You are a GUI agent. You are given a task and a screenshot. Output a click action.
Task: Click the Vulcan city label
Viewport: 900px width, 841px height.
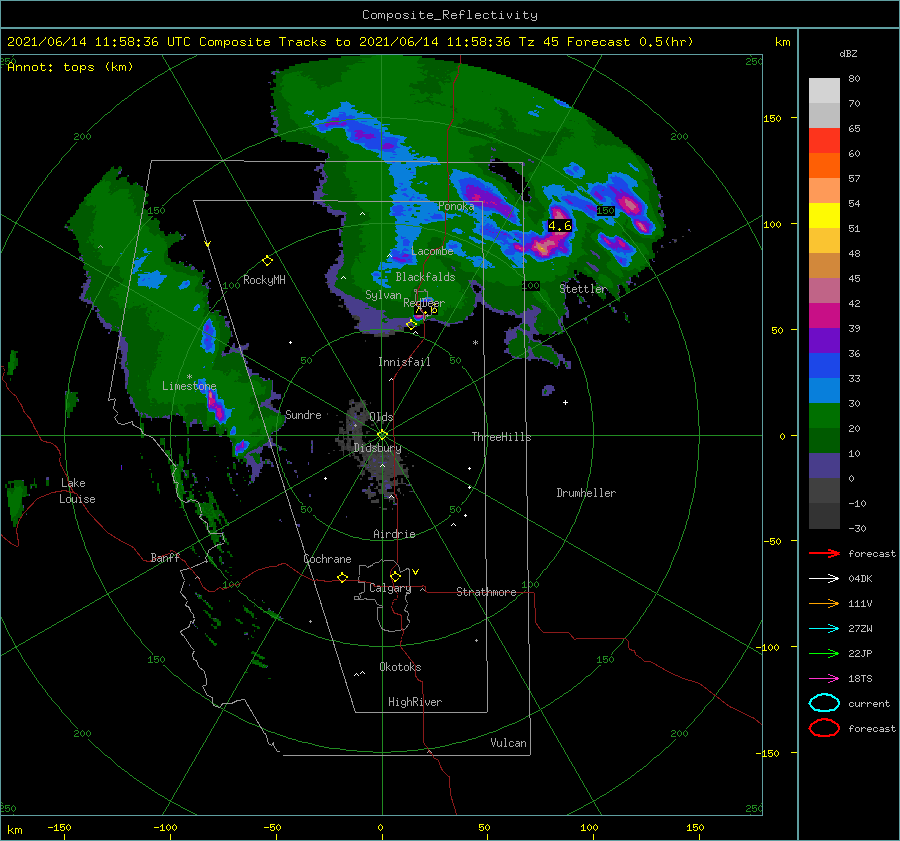(509, 743)
